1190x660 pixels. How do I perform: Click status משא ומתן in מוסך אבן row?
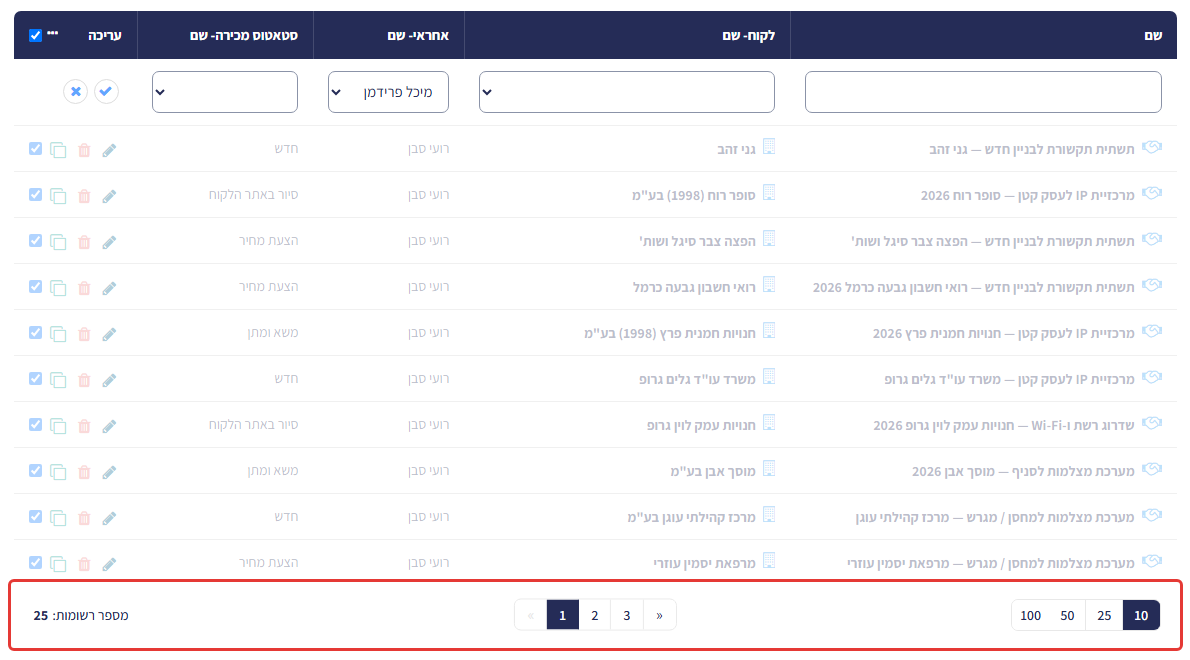272,471
